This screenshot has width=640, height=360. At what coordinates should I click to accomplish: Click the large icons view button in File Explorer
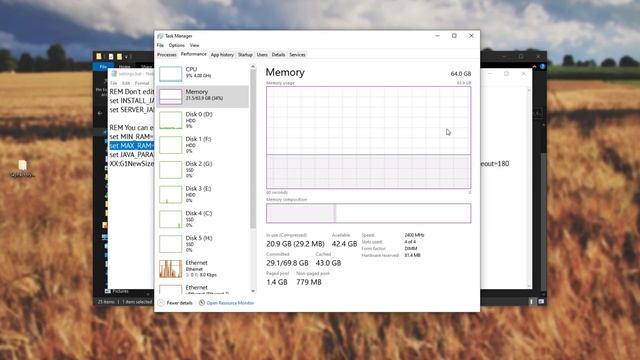click(x=541, y=302)
